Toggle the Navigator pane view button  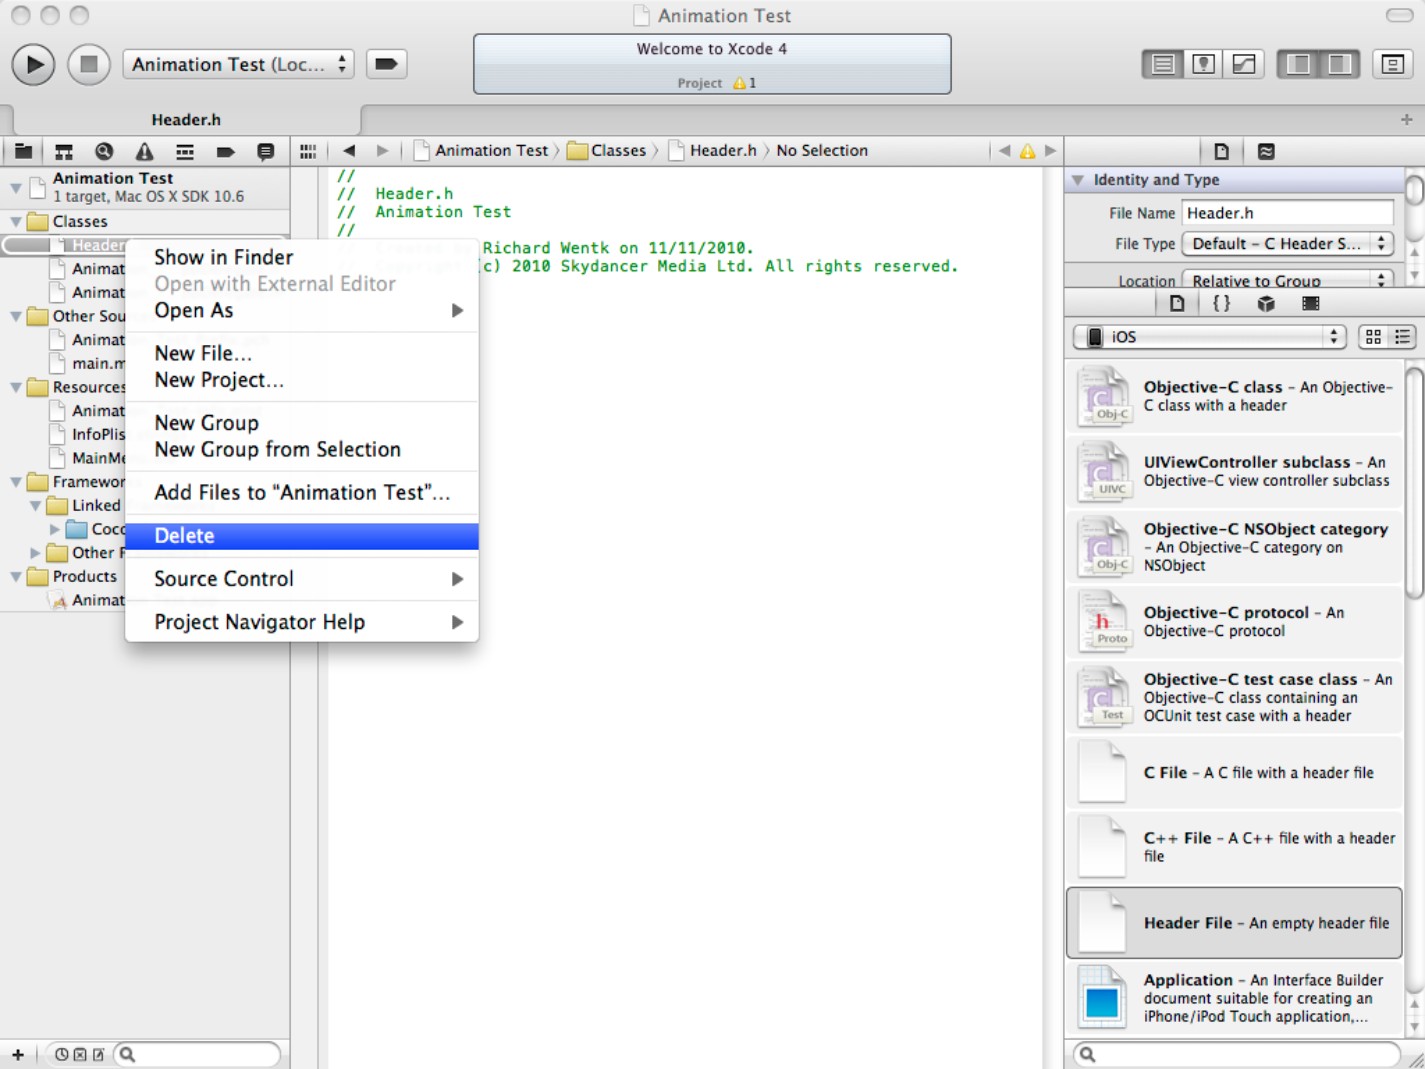(x=1299, y=64)
